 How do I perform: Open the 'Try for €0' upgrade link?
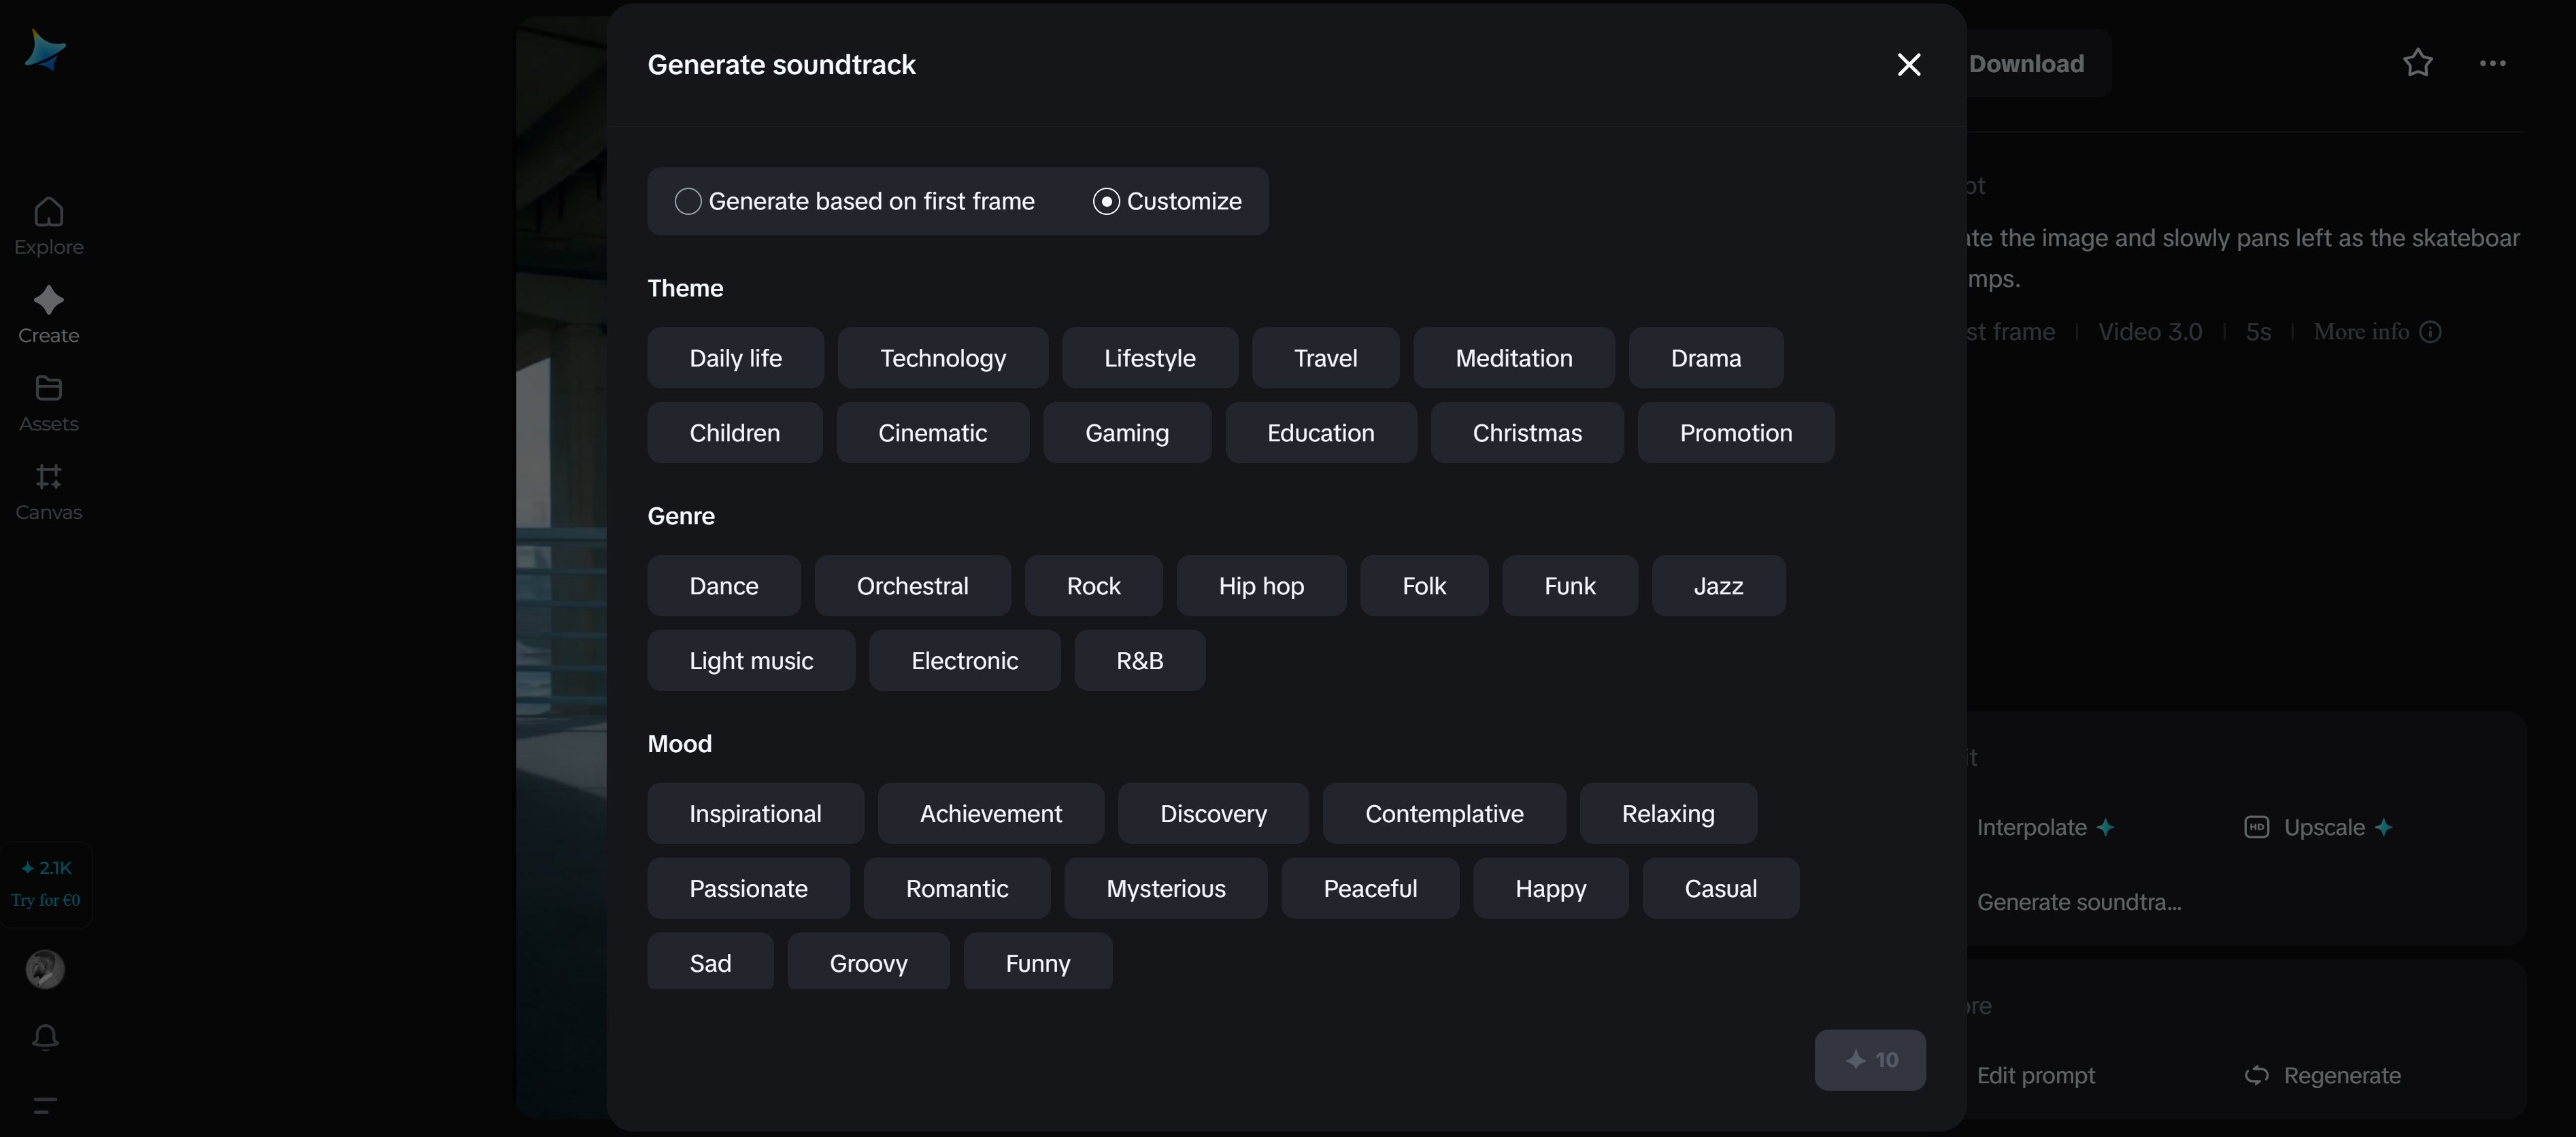pyautogui.click(x=46, y=899)
